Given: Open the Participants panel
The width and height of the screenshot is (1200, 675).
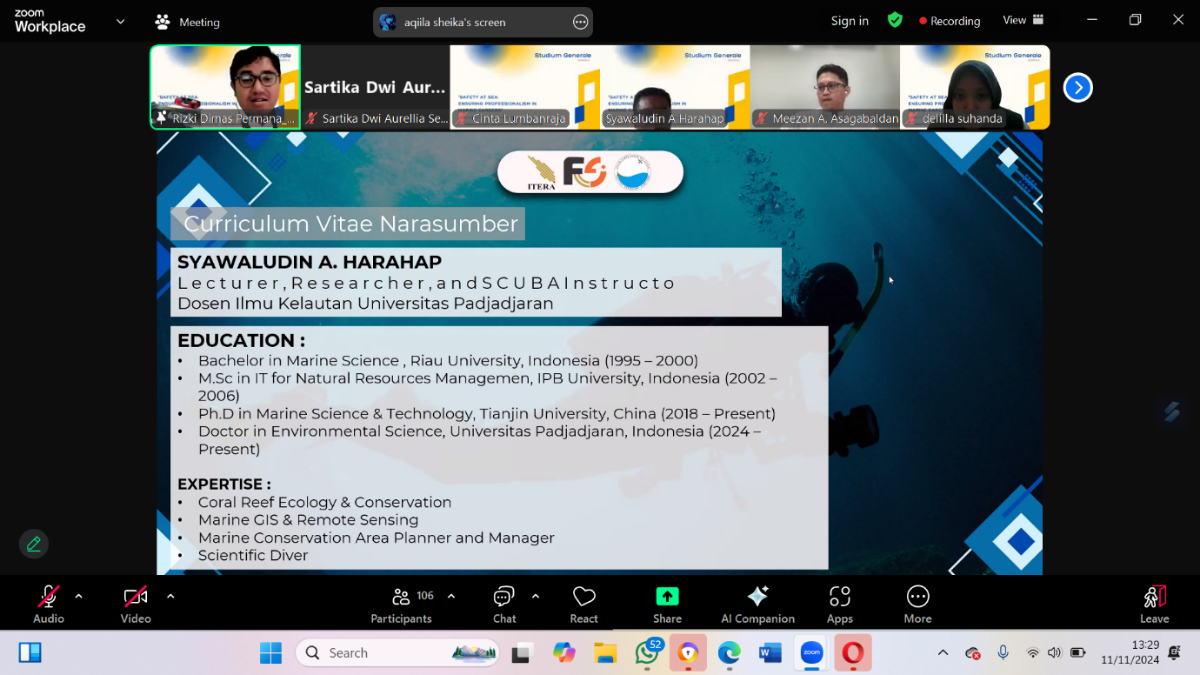Looking at the screenshot, I should coord(401,603).
